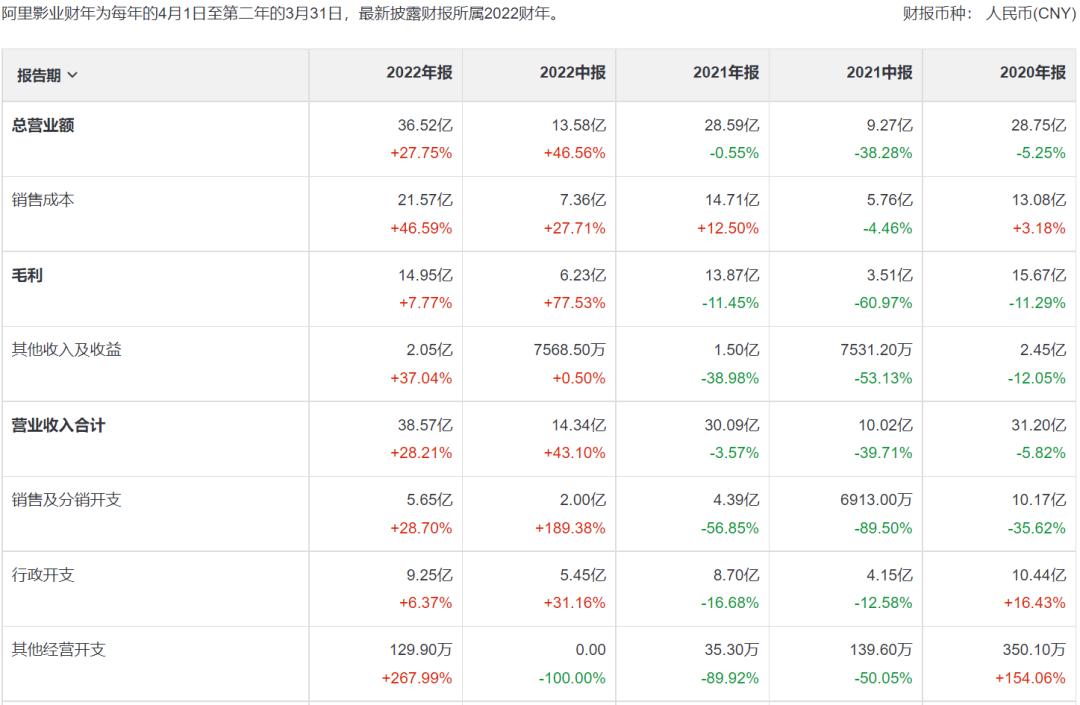Click the +154.06% change figure
1080x705 pixels.
[1030, 678]
